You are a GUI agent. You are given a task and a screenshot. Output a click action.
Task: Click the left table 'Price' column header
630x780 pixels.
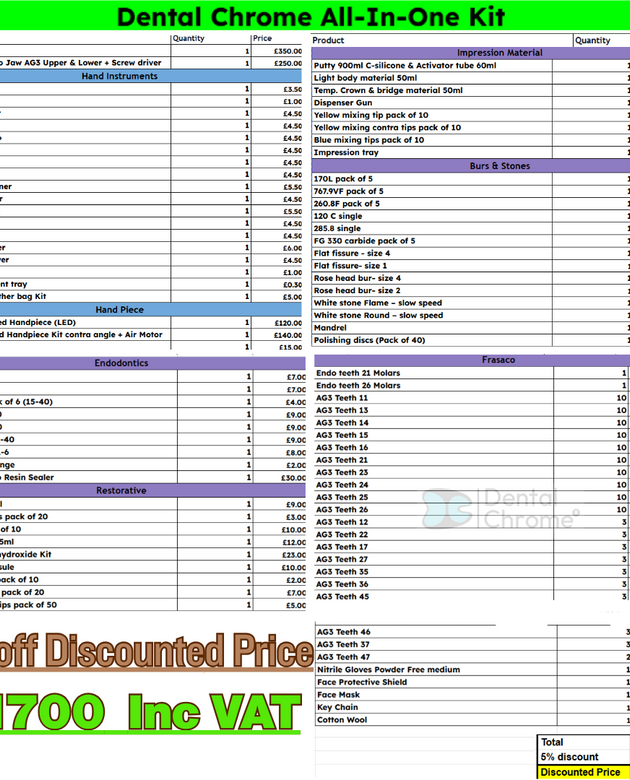262,38
